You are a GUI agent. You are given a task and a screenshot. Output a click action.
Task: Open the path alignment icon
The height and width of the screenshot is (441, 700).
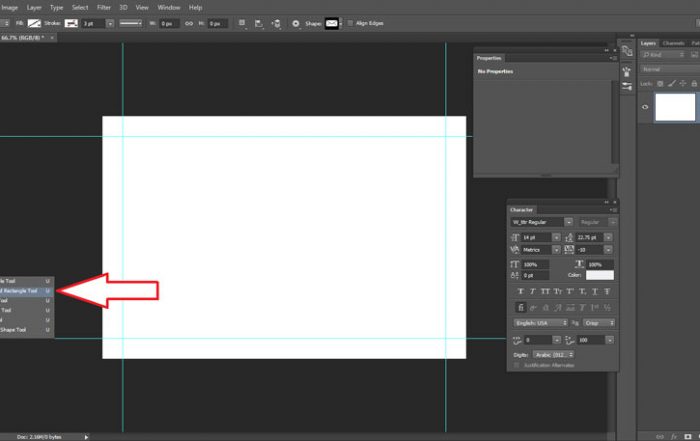point(258,23)
